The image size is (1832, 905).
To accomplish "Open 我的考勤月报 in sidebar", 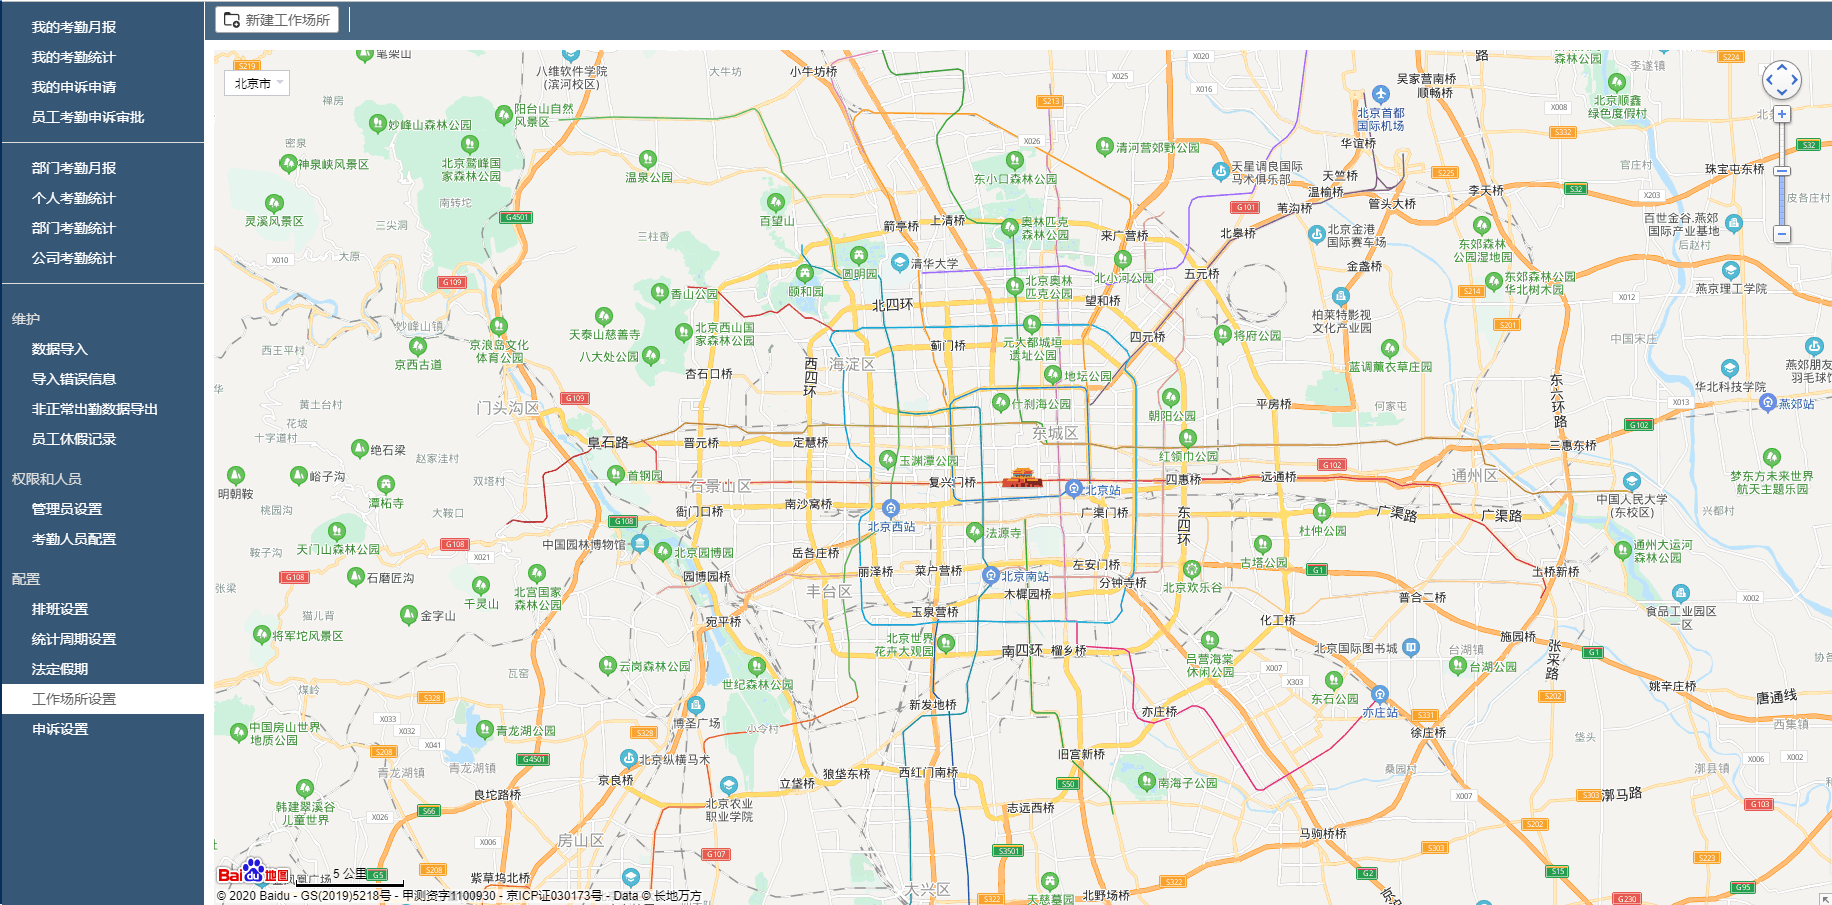I will coord(74,27).
